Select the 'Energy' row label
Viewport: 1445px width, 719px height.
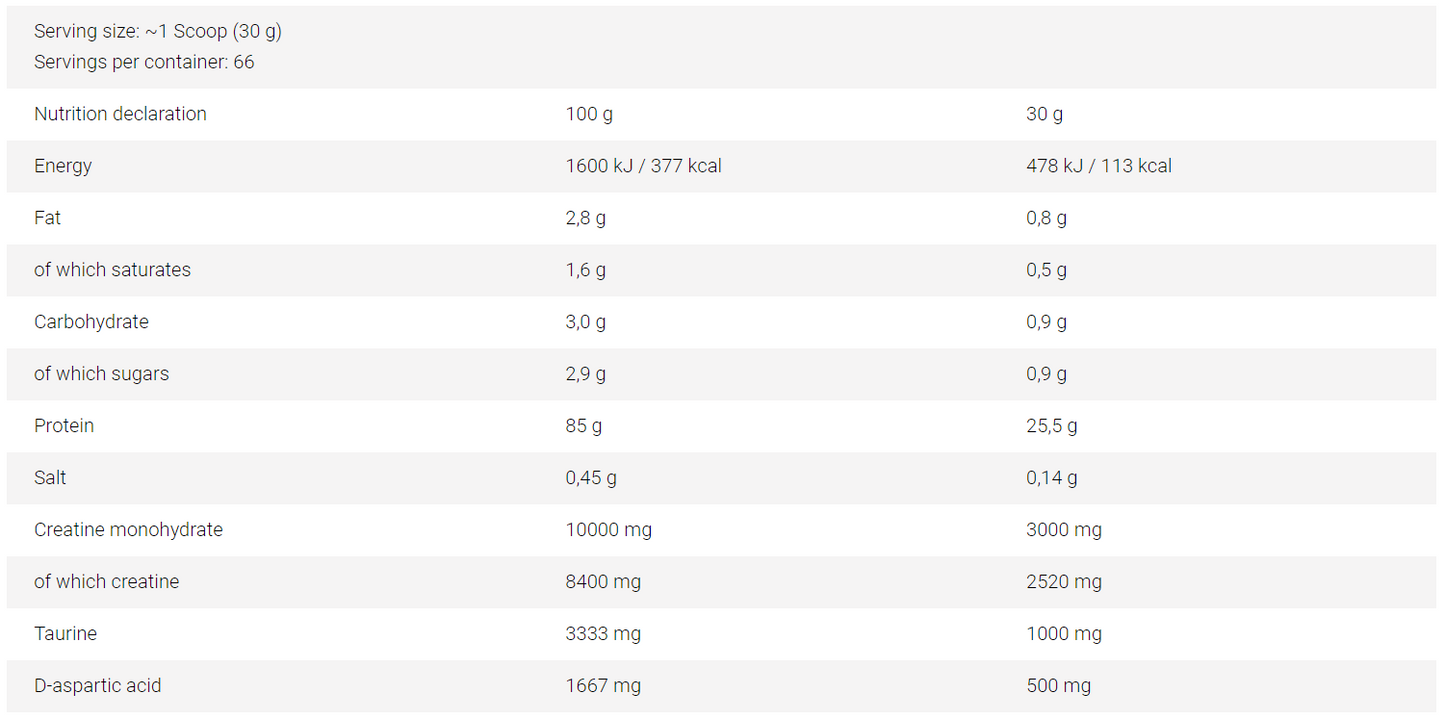(x=63, y=166)
